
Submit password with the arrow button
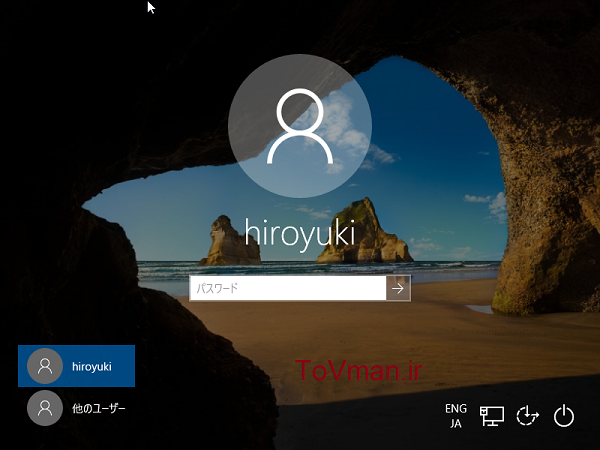tap(398, 288)
